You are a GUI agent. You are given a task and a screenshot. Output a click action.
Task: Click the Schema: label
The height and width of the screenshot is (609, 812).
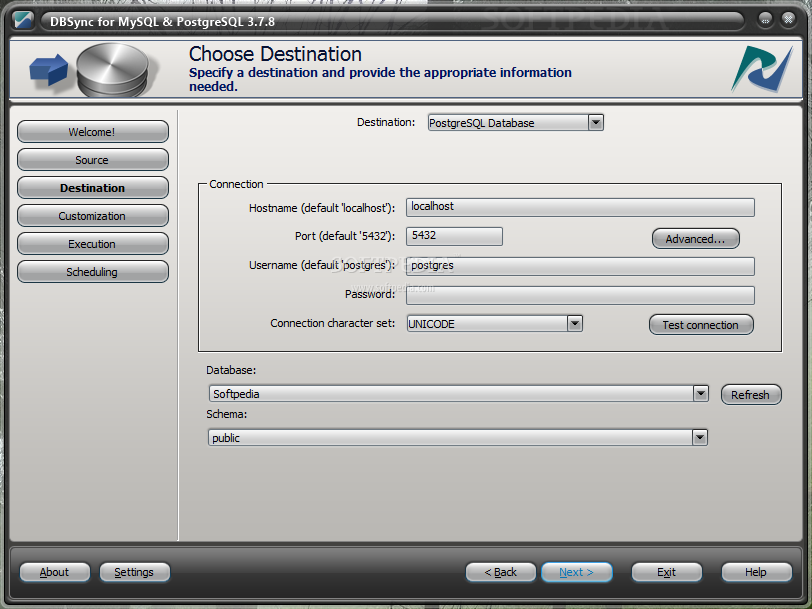tap(226, 414)
